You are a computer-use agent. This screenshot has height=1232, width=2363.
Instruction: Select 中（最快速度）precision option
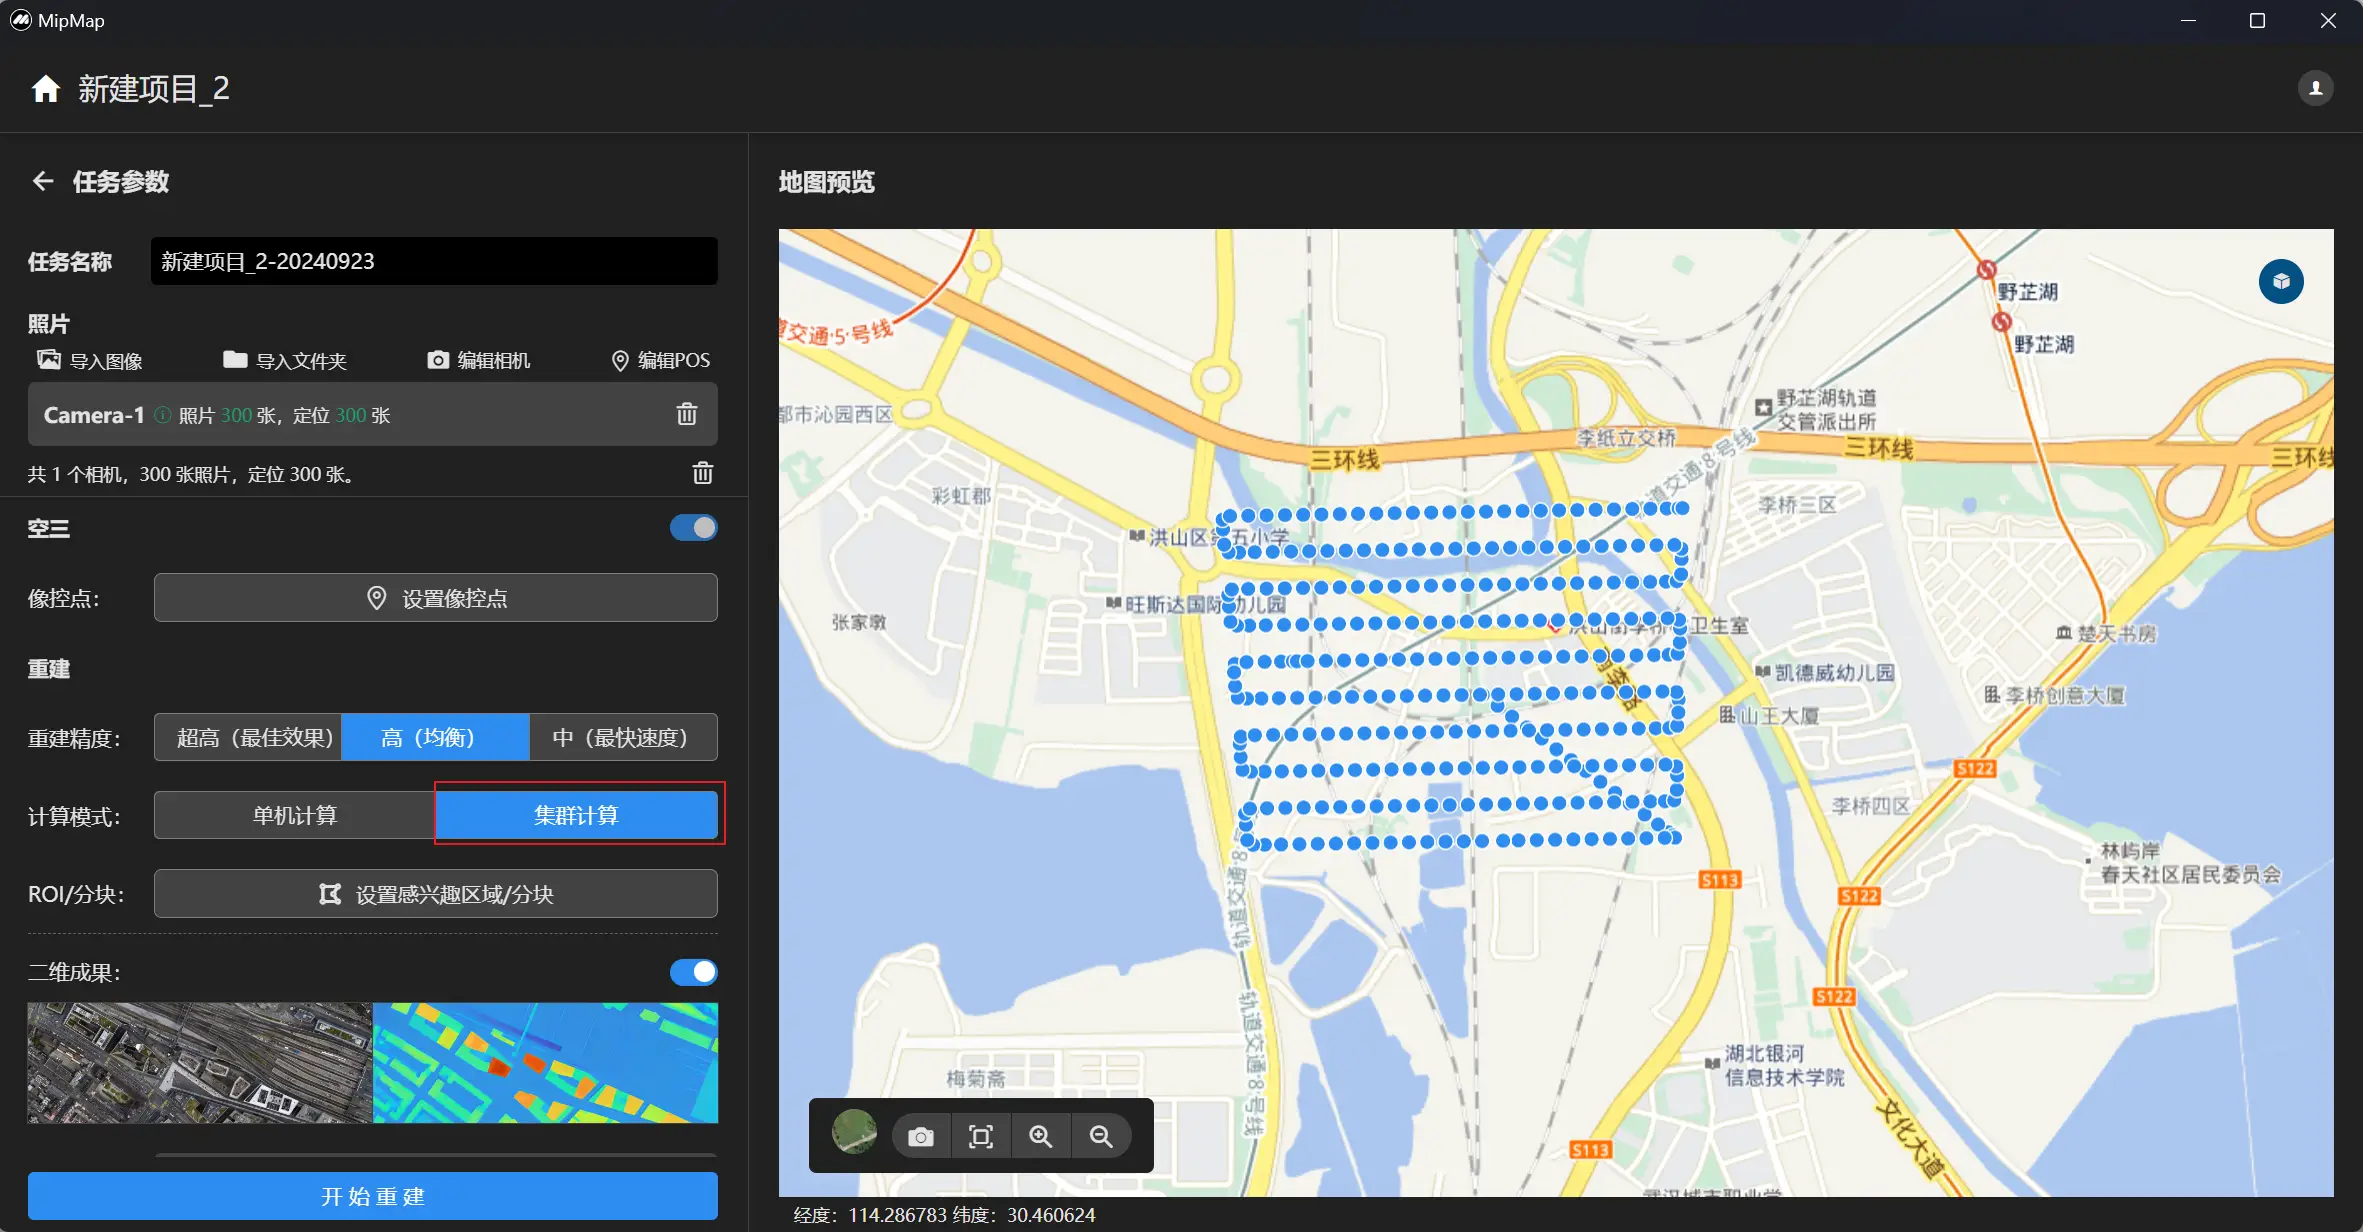(622, 738)
